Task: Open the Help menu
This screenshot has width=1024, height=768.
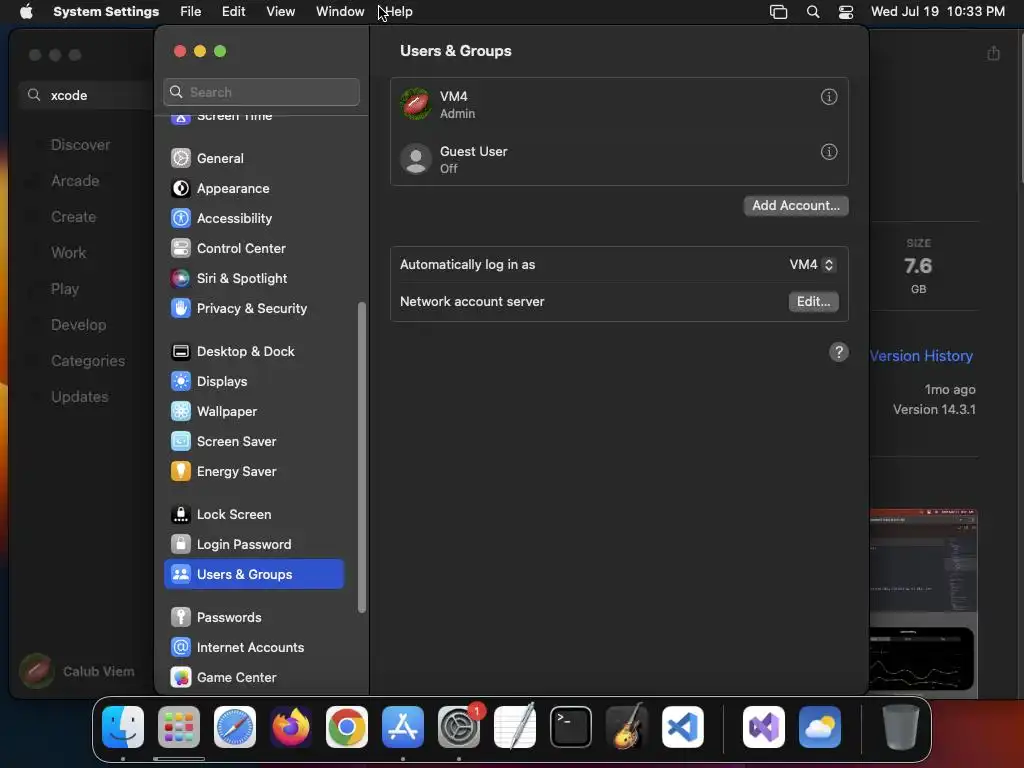Action: coord(399,12)
